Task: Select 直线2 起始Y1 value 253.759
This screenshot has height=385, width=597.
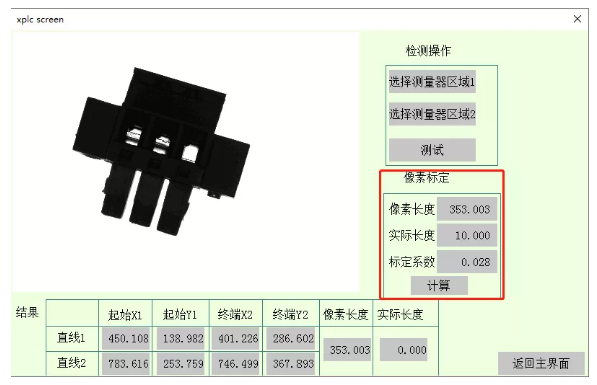Action: 181,364
